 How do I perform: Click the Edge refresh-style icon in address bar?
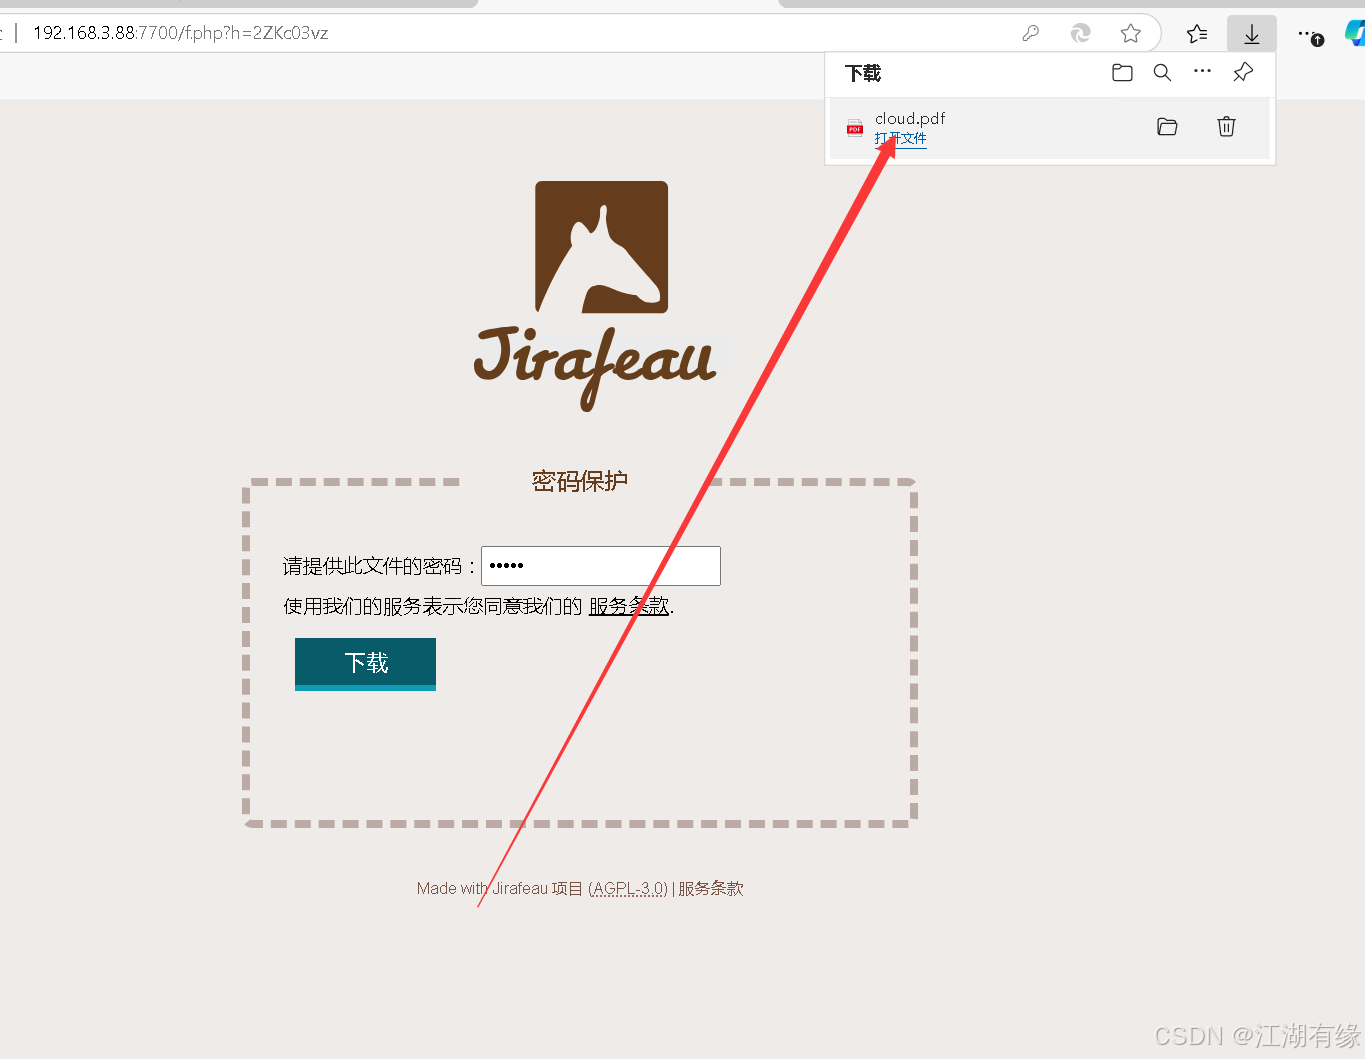pyautogui.click(x=1081, y=33)
